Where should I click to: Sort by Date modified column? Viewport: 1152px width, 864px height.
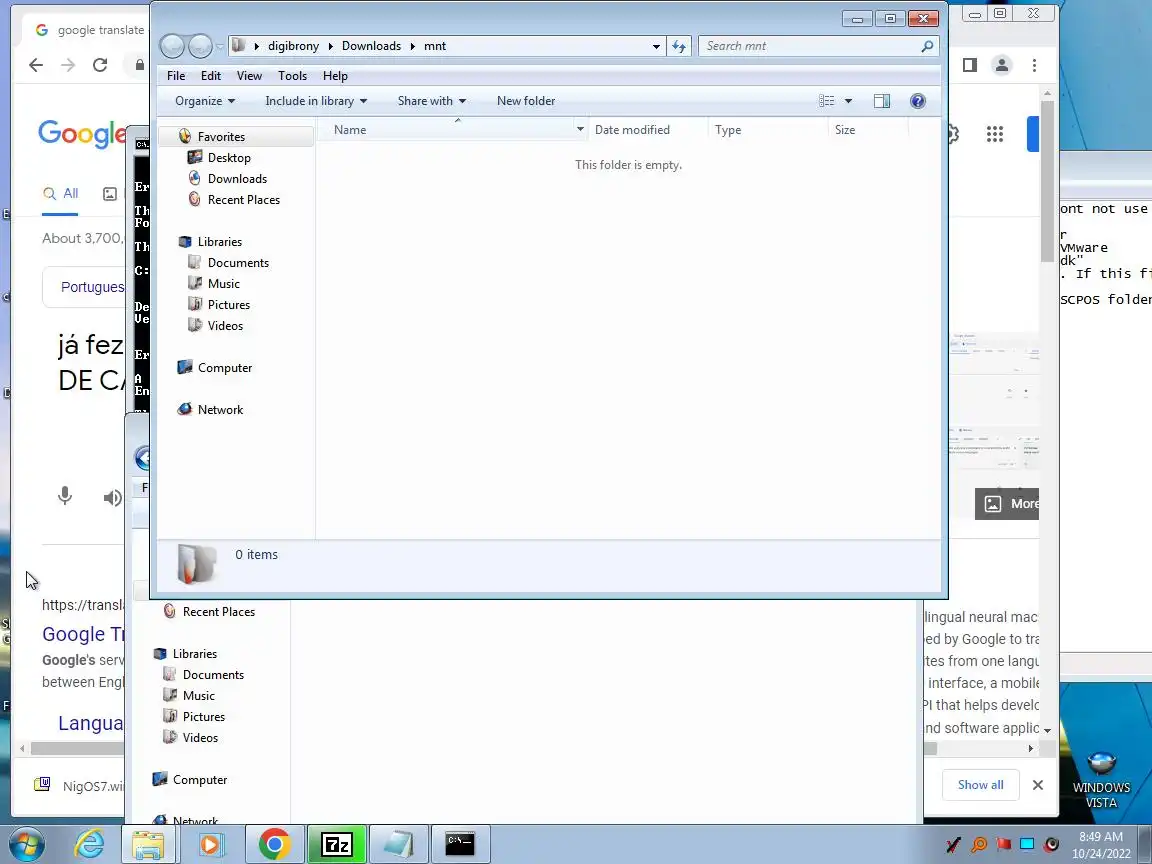(x=632, y=129)
